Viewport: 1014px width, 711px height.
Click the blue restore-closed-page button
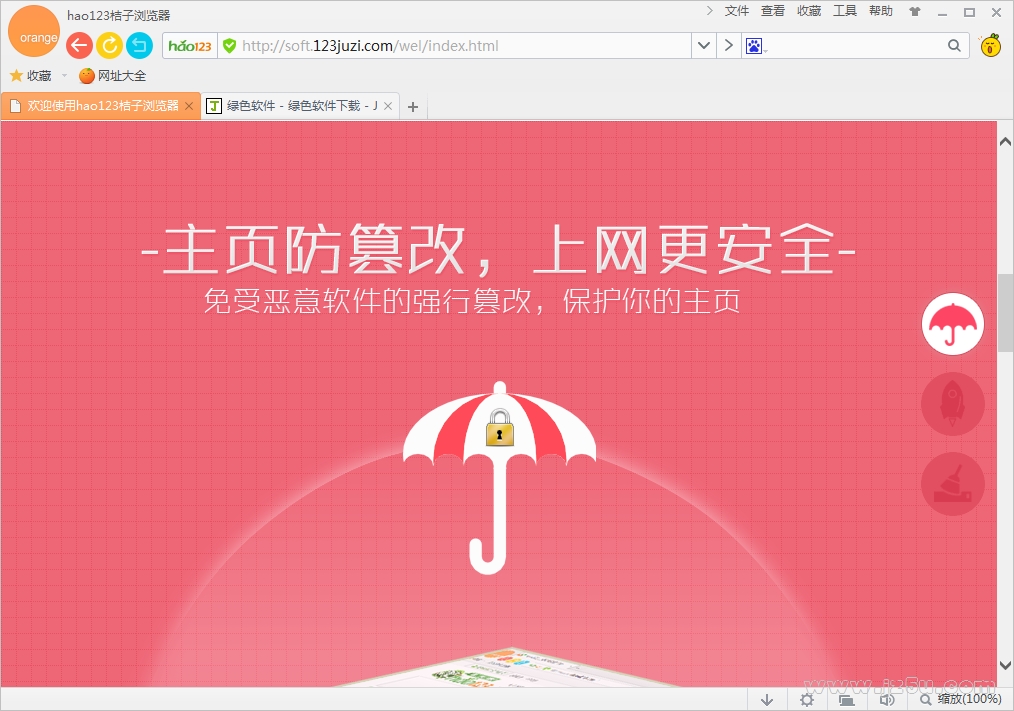click(x=139, y=45)
